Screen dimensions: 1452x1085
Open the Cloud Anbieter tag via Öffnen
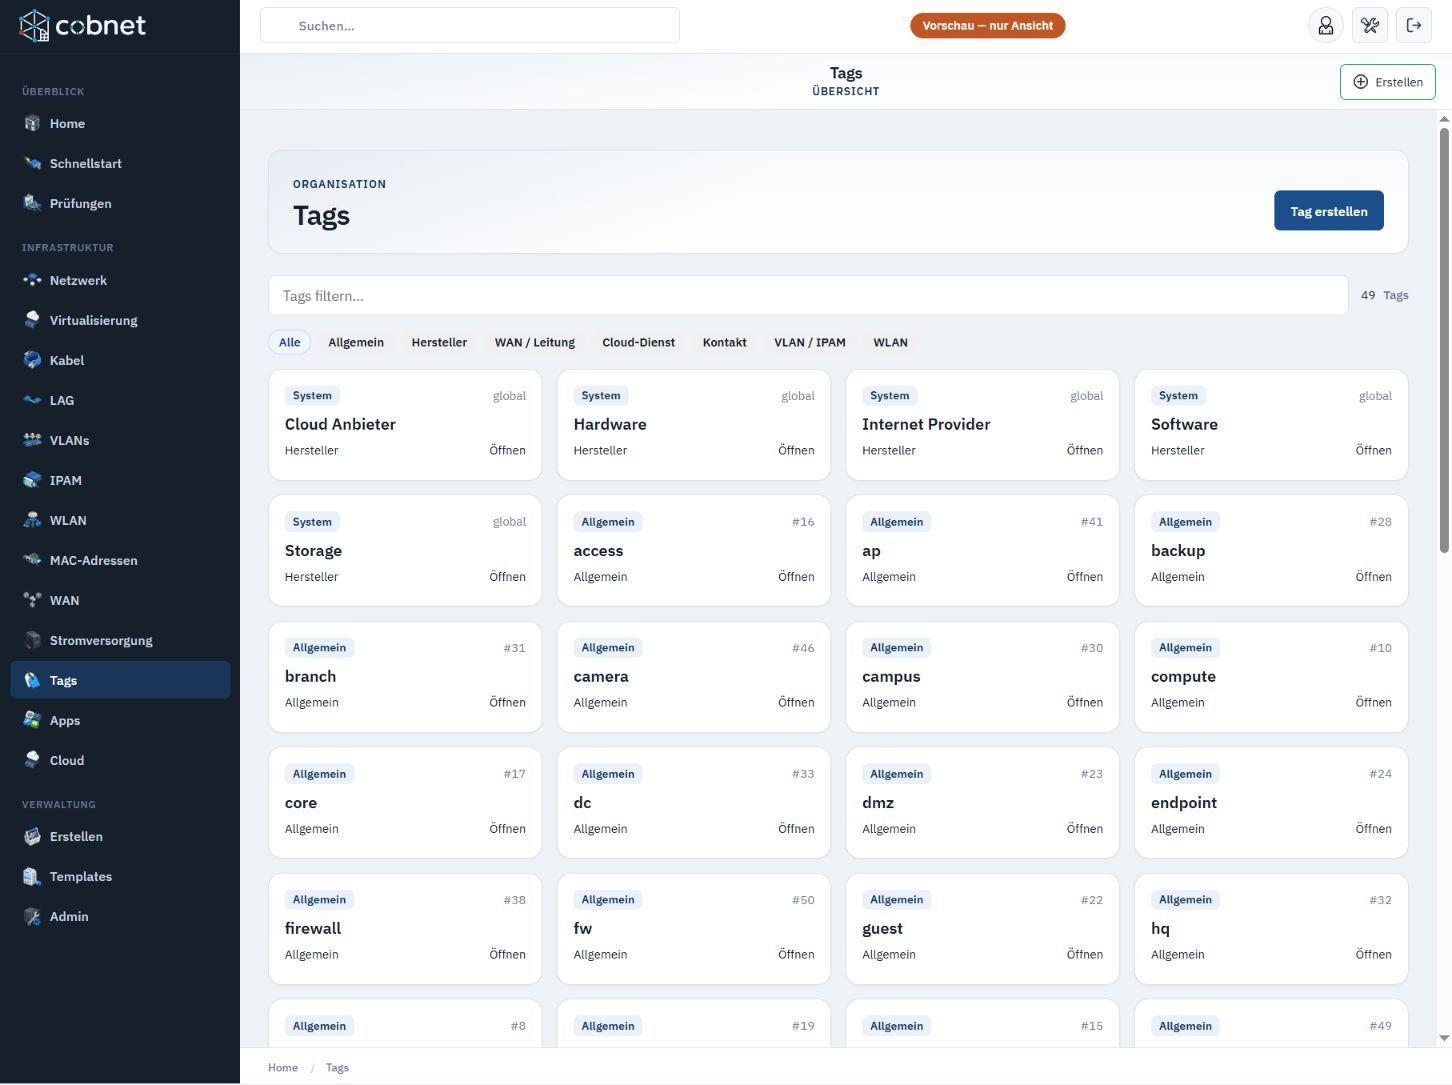tap(507, 451)
